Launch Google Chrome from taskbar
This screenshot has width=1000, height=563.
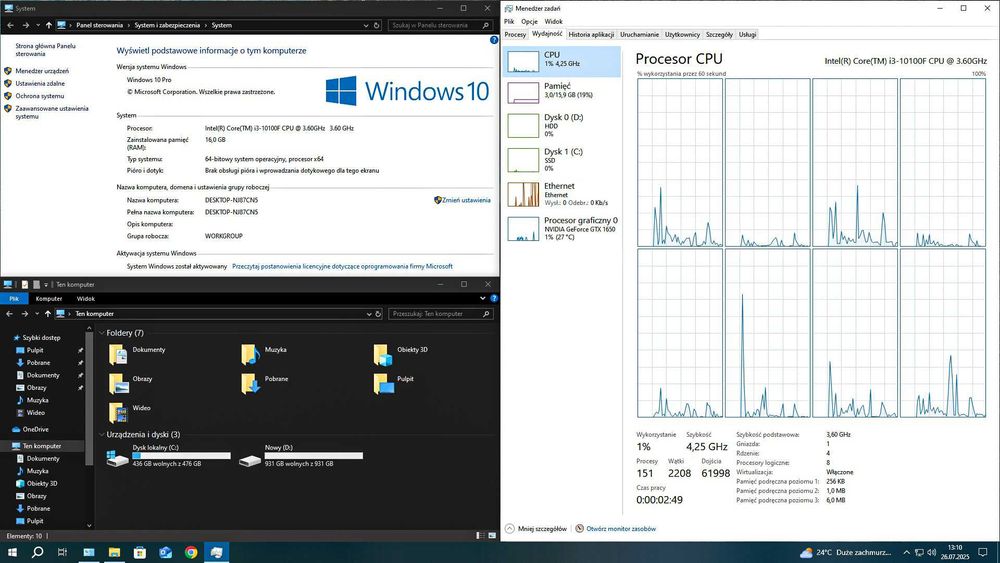coord(191,552)
